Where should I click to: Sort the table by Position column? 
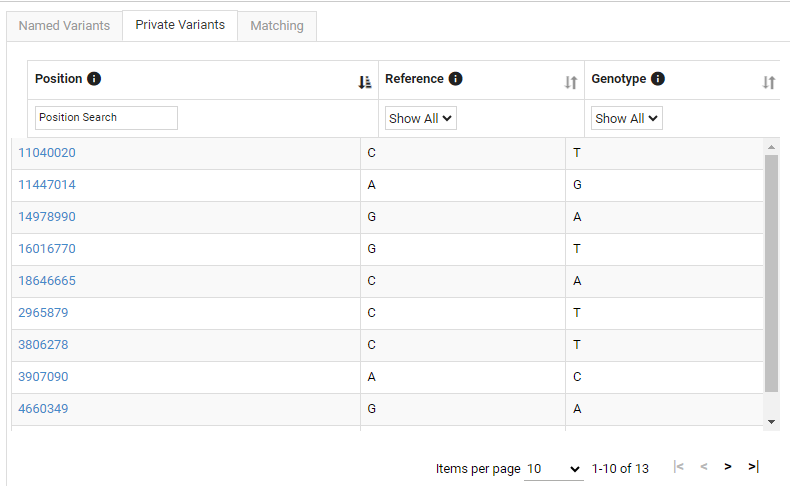pyautogui.click(x=365, y=82)
